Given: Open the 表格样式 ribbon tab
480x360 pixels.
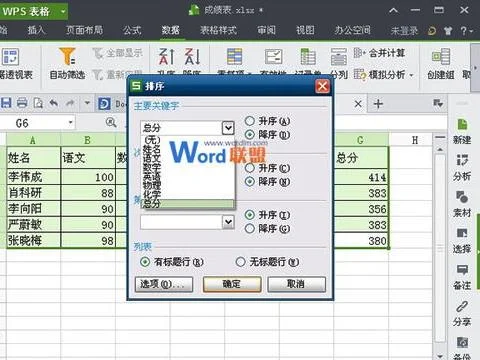Looking at the screenshot, I should coord(219,30).
